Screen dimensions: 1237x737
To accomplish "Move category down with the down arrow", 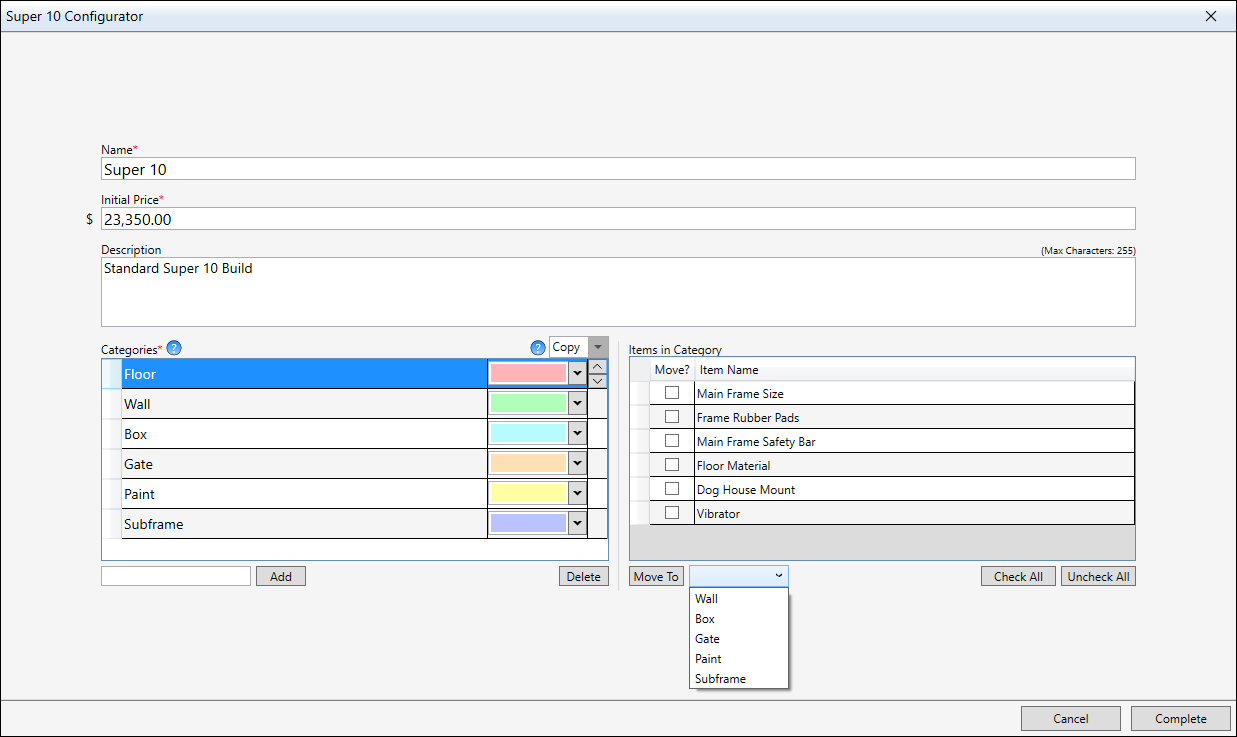I will pyautogui.click(x=597, y=381).
